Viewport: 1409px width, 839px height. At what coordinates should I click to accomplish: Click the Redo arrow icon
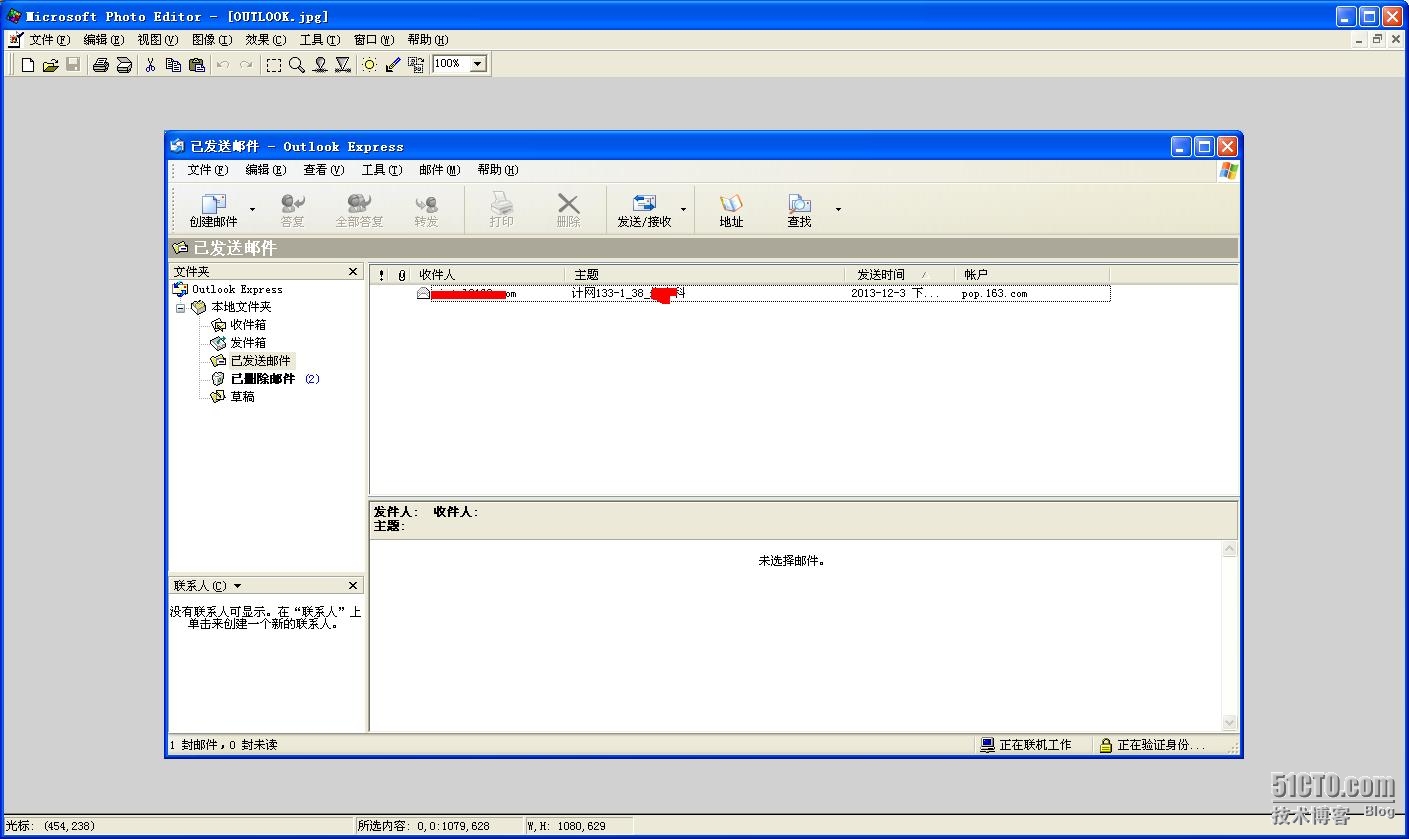click(x=246, y=64)
